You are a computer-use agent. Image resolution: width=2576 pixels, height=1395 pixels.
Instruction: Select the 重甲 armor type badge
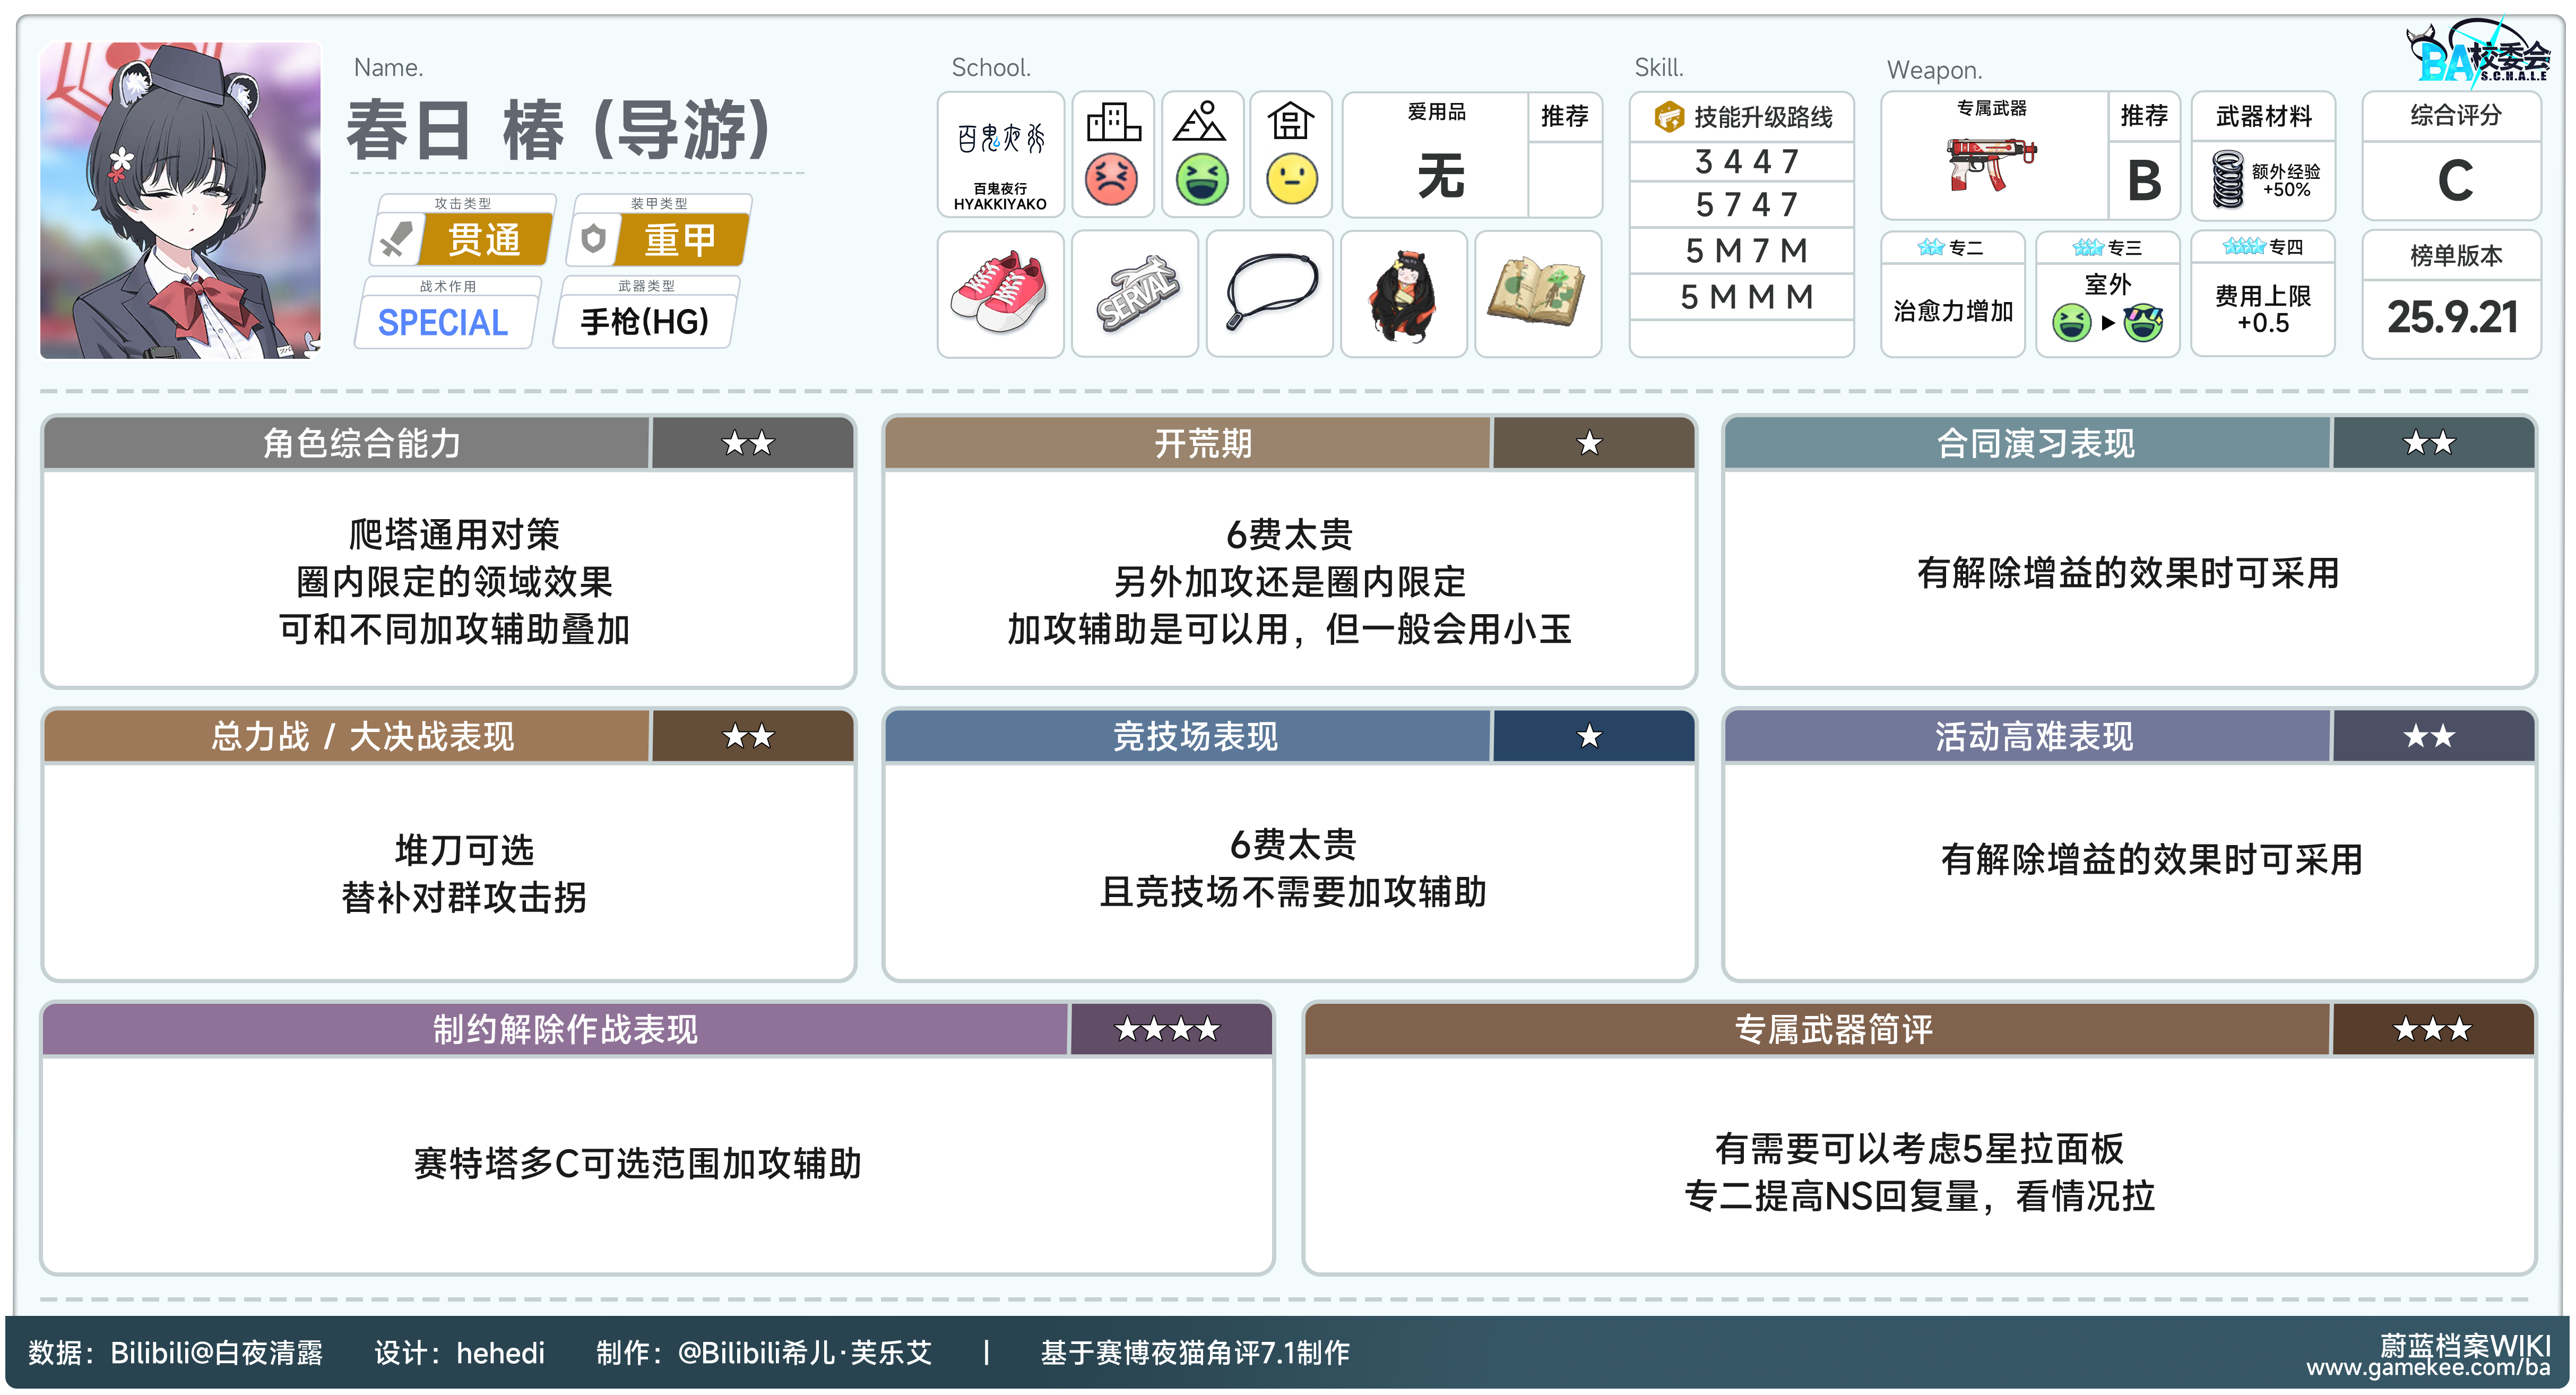coord(680,240)
